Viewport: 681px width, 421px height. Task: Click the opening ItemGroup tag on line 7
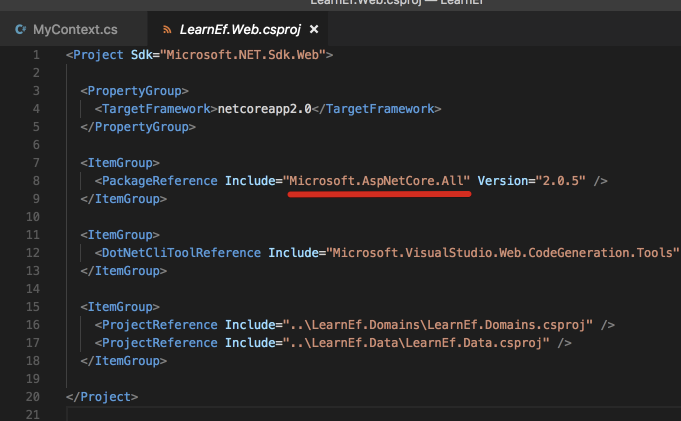tap(120, 163)
